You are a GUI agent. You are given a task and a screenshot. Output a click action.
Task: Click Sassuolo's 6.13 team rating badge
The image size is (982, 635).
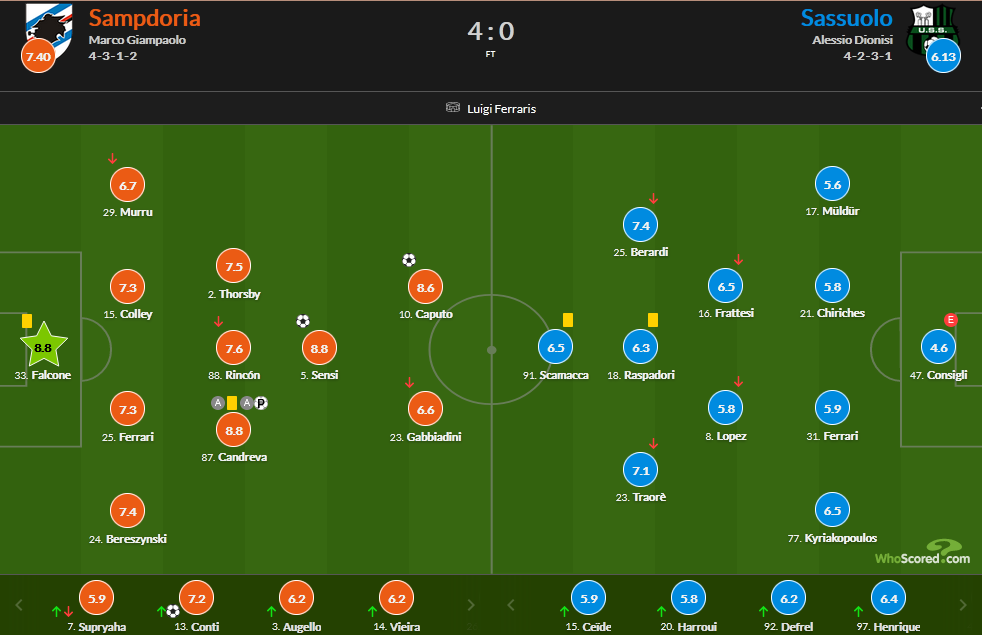click(944, 57)
